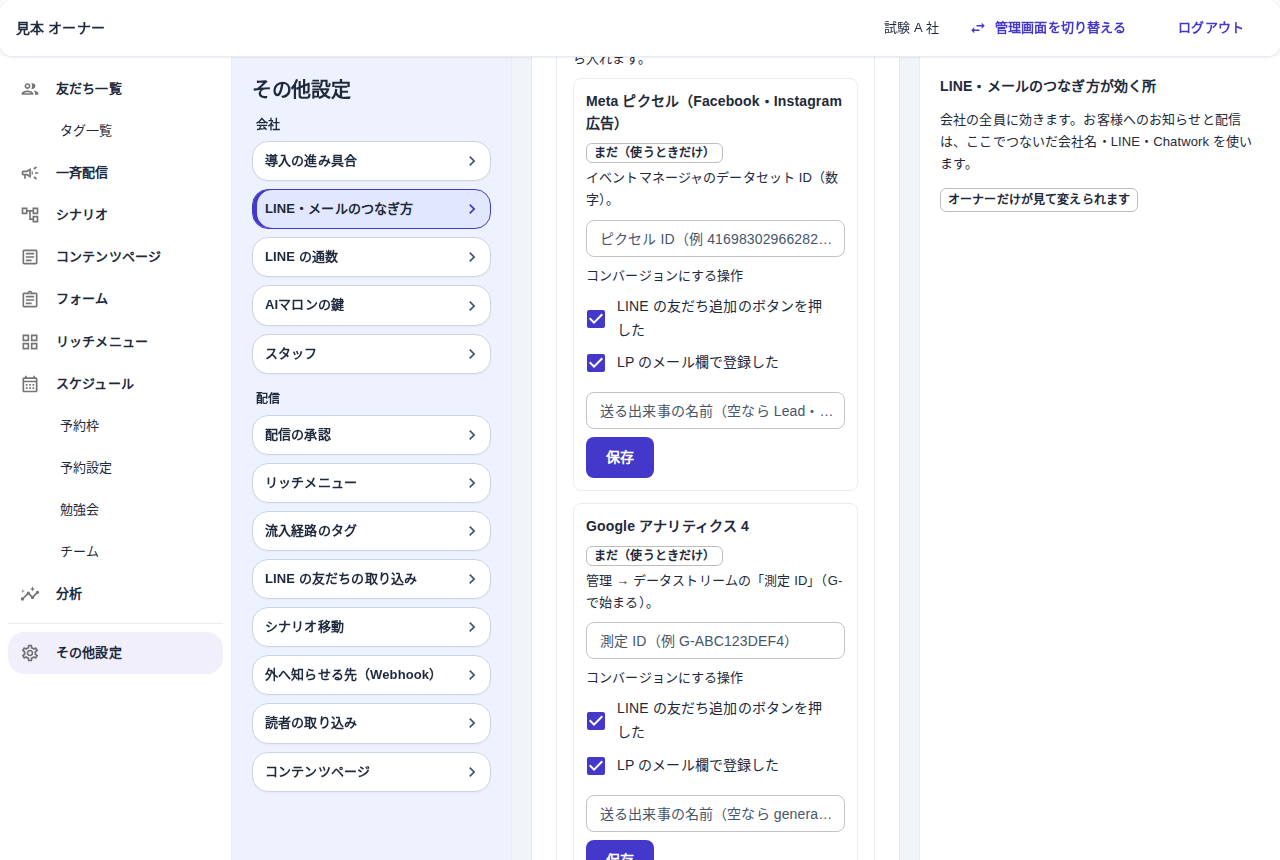Uncheck Google Analytics LINE friend-add checkbox
1280x860 pixels.
click(x=596, y=721)
